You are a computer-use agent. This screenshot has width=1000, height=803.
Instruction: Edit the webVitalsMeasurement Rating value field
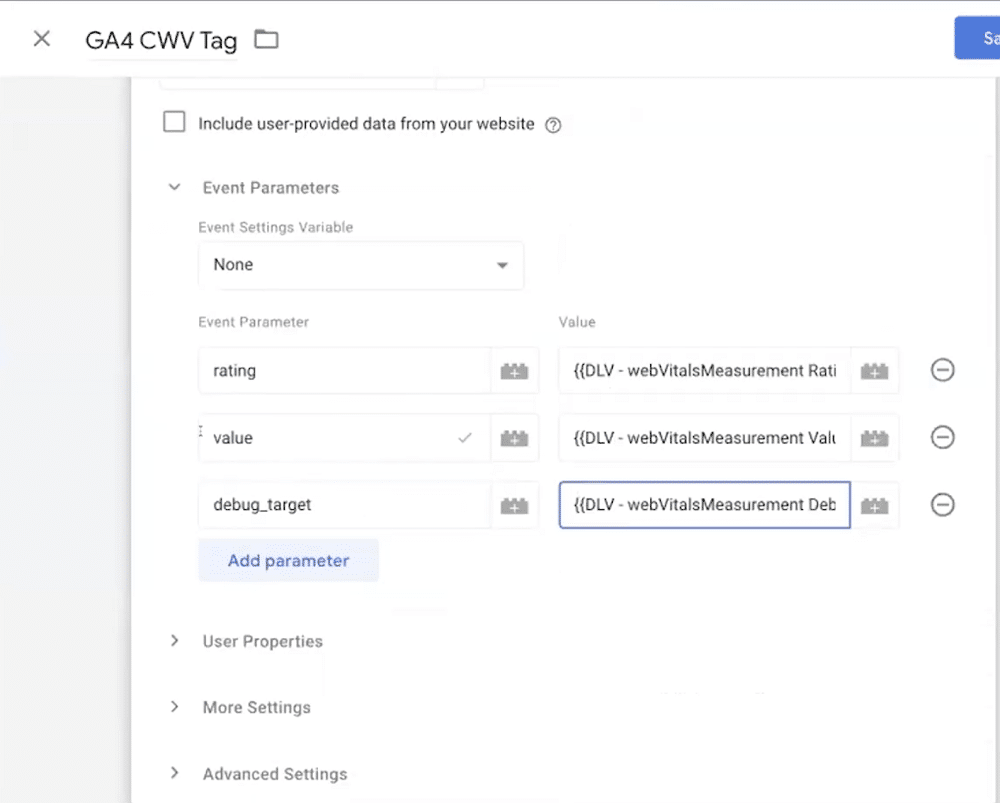705,371
